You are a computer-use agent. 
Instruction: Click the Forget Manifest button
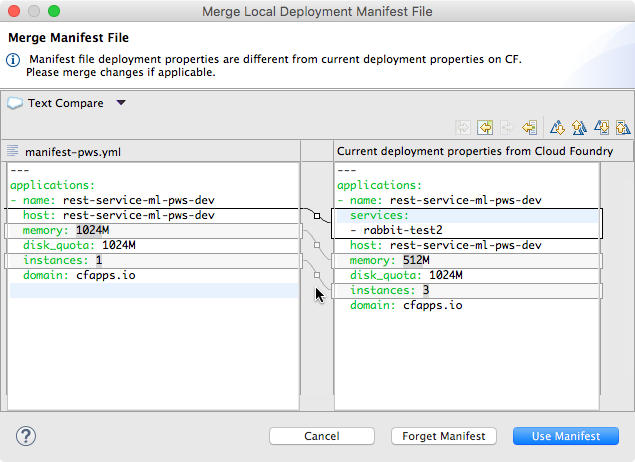coord(444,436)
